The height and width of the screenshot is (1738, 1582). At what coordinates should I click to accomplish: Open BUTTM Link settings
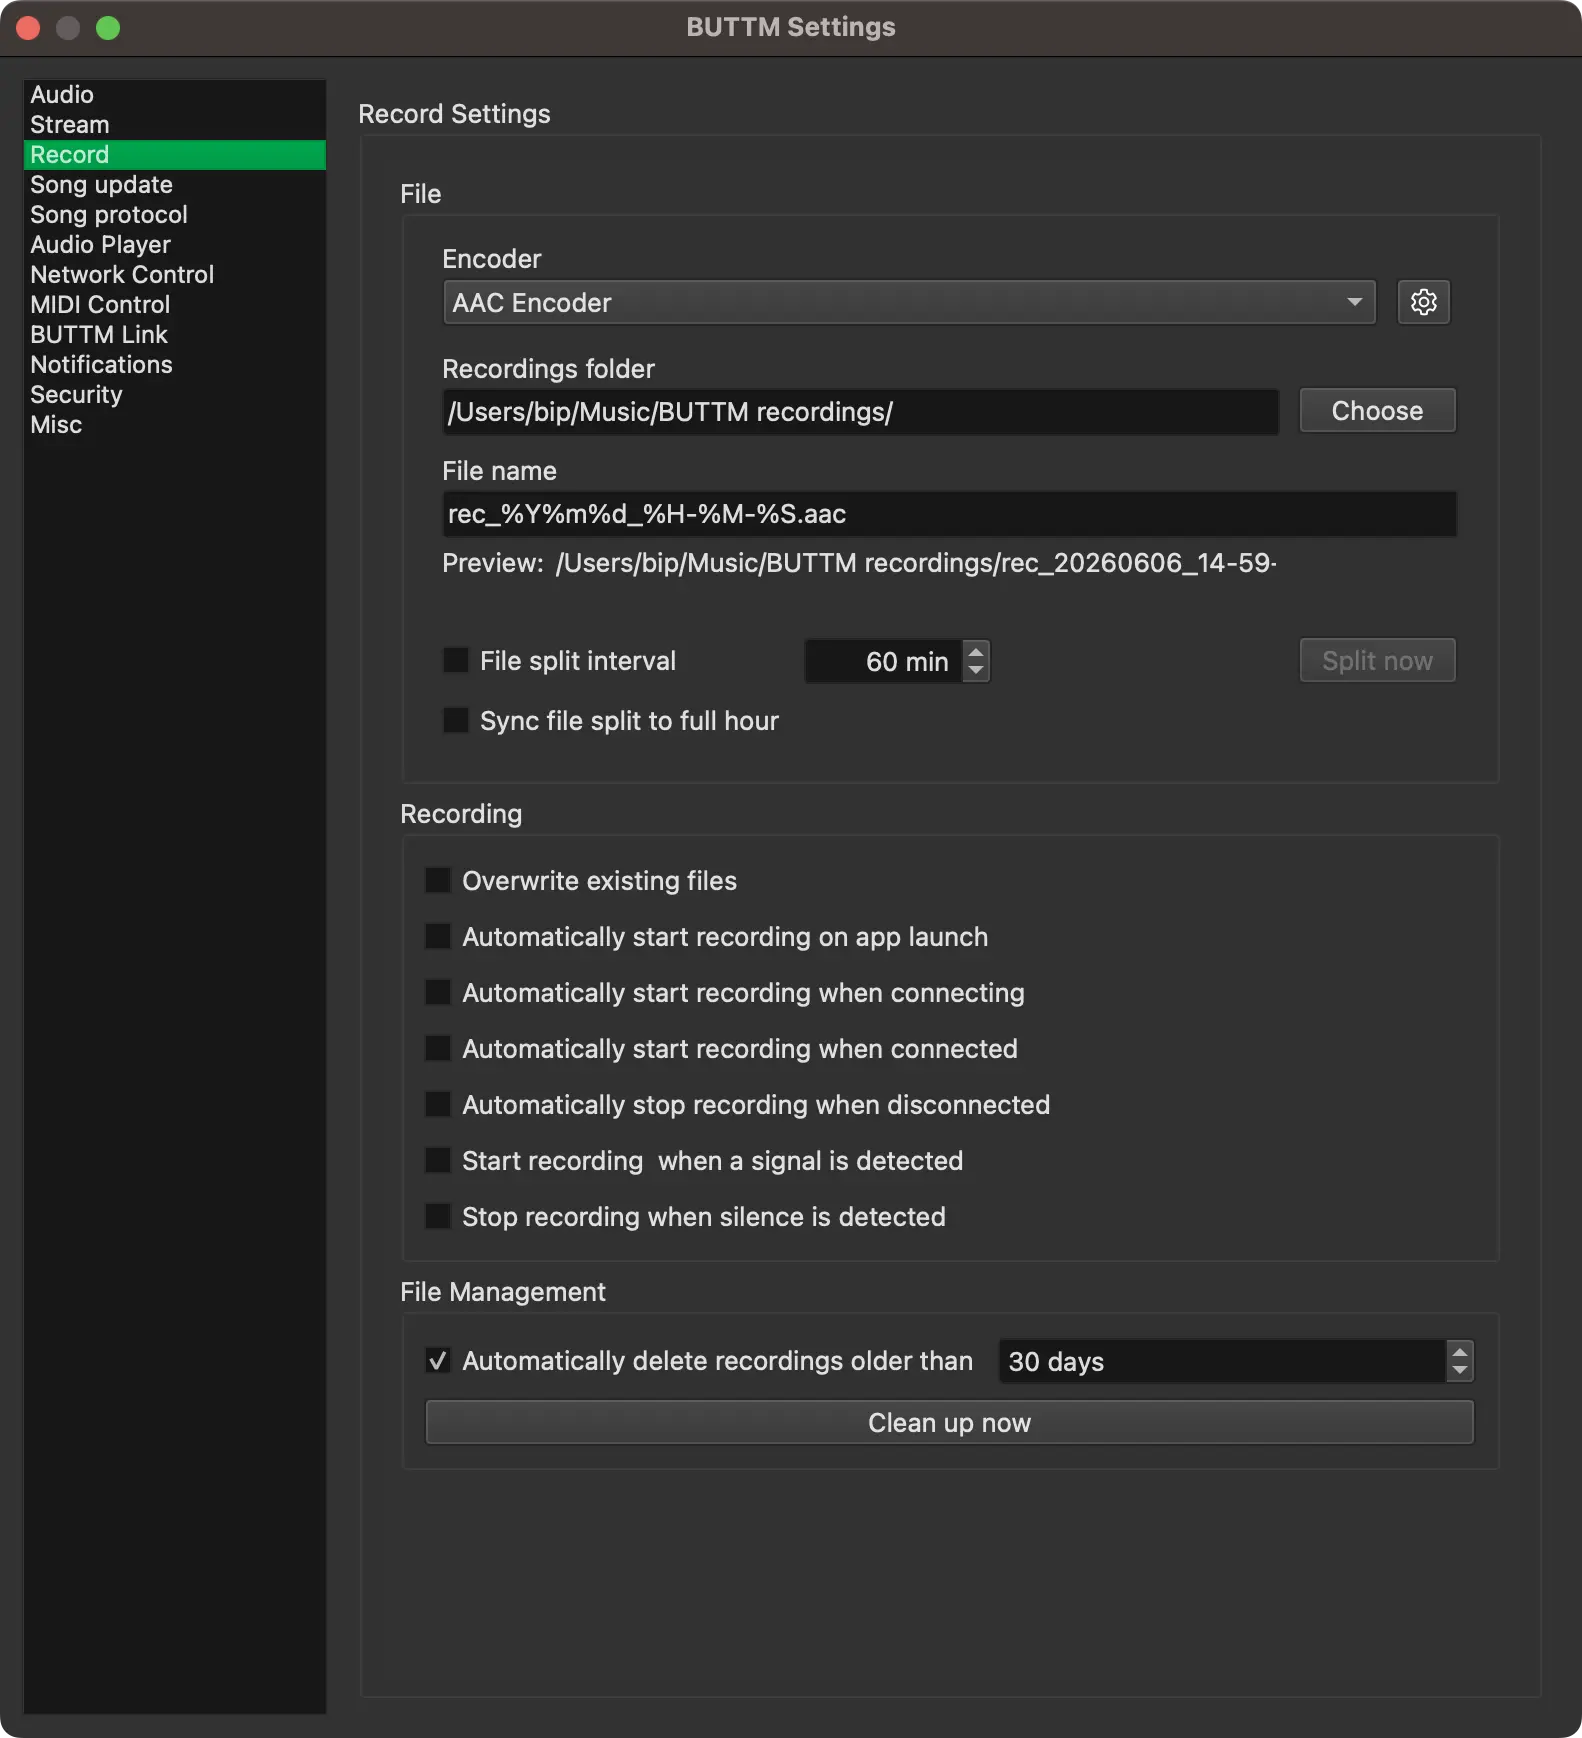[x=175, y=335]
